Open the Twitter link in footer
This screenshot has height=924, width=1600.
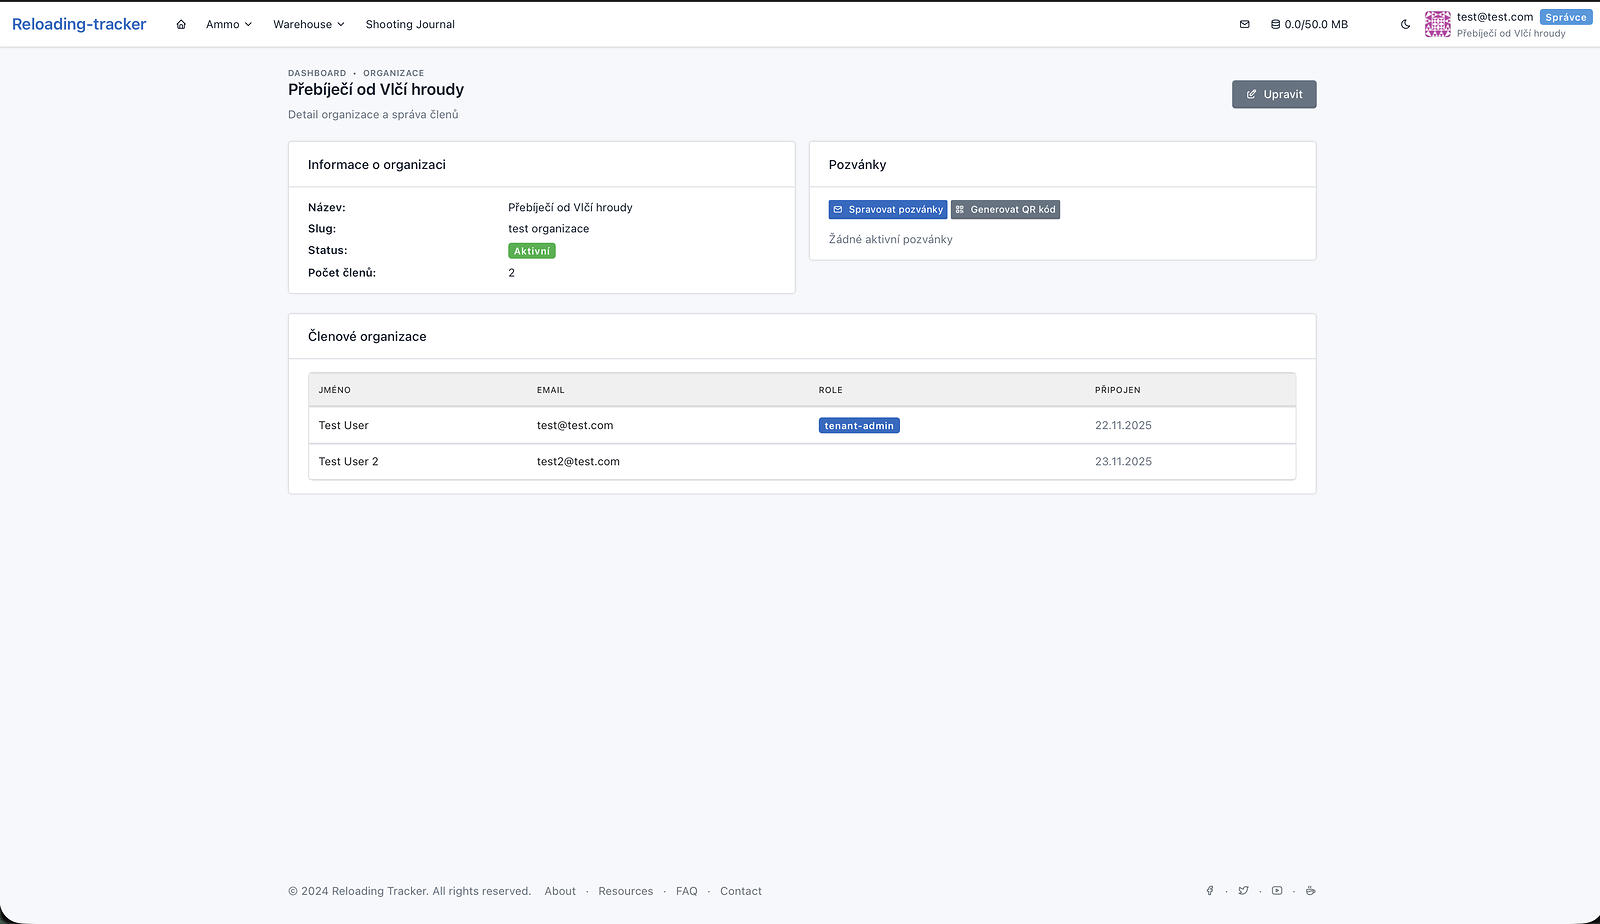1243,891
